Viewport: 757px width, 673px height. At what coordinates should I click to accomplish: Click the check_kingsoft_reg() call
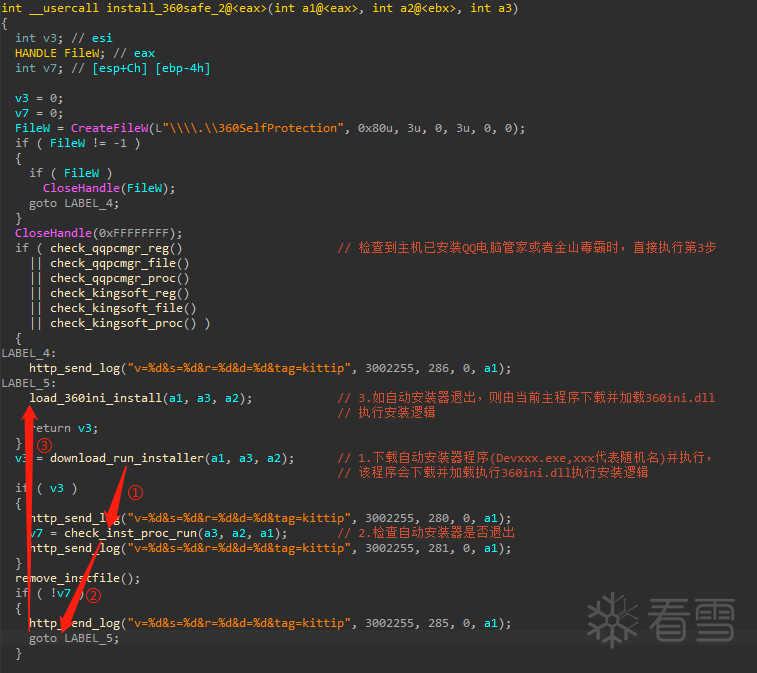coord(120,293)
